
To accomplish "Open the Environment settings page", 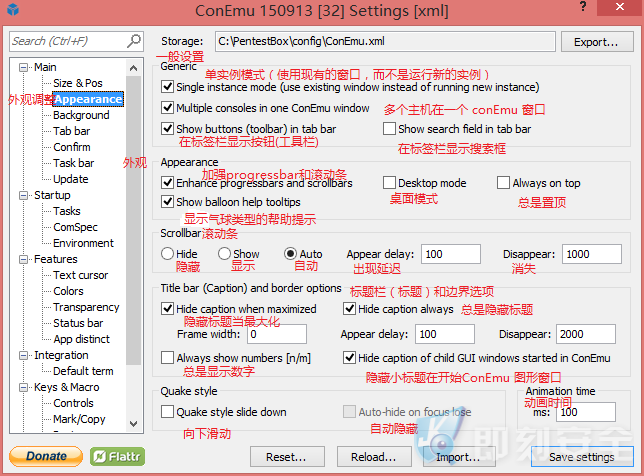I will 83,243.
